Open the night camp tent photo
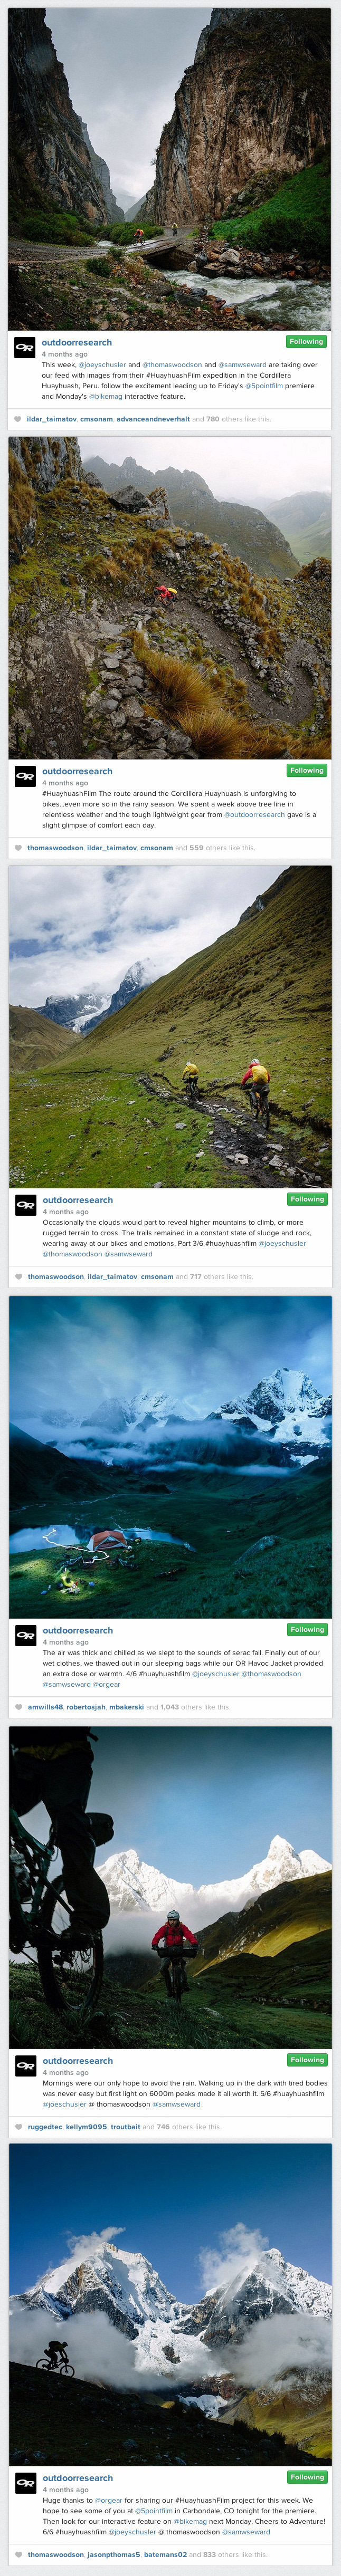The width and height of the screenshot is (341, 2576). pos(171,1457)
